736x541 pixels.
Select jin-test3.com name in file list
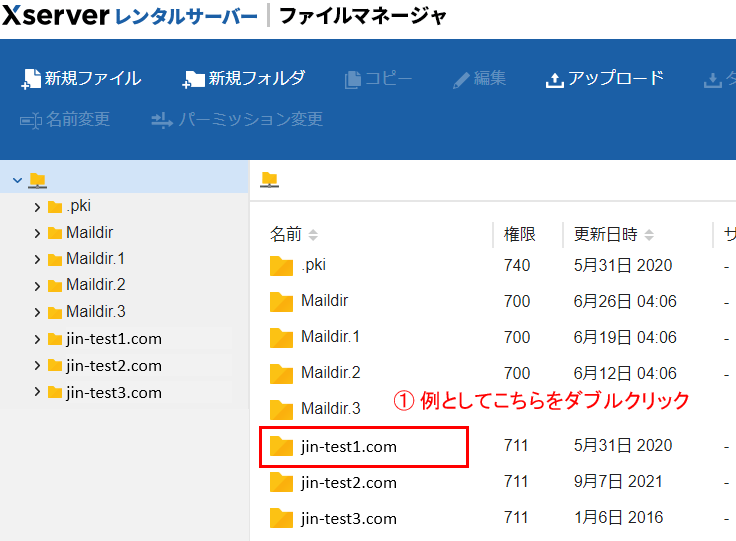tap(349, 519)
